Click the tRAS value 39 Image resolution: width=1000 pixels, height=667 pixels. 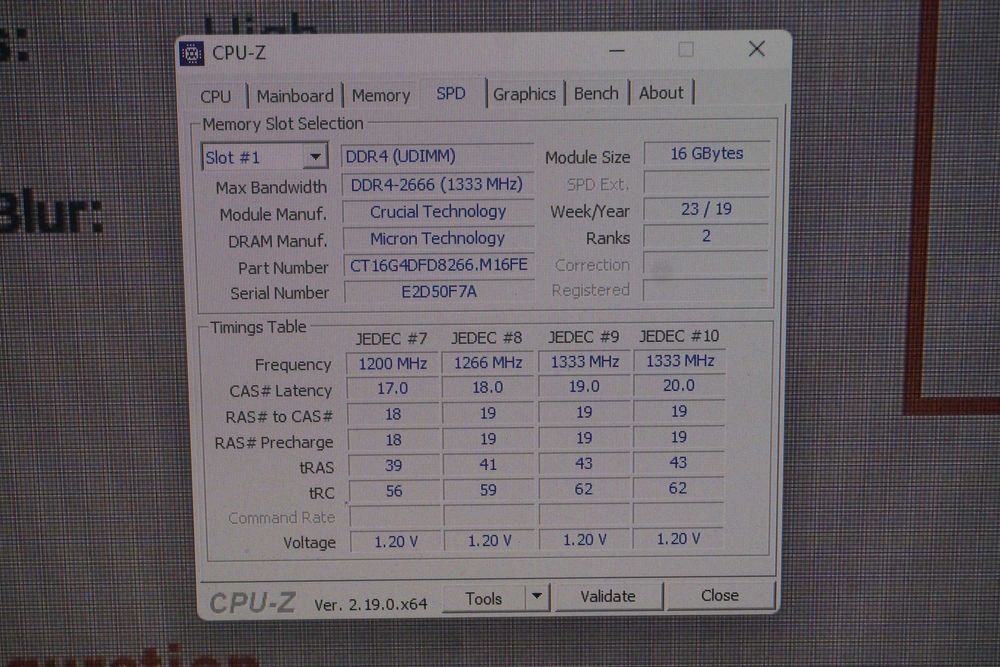point(393,465)
